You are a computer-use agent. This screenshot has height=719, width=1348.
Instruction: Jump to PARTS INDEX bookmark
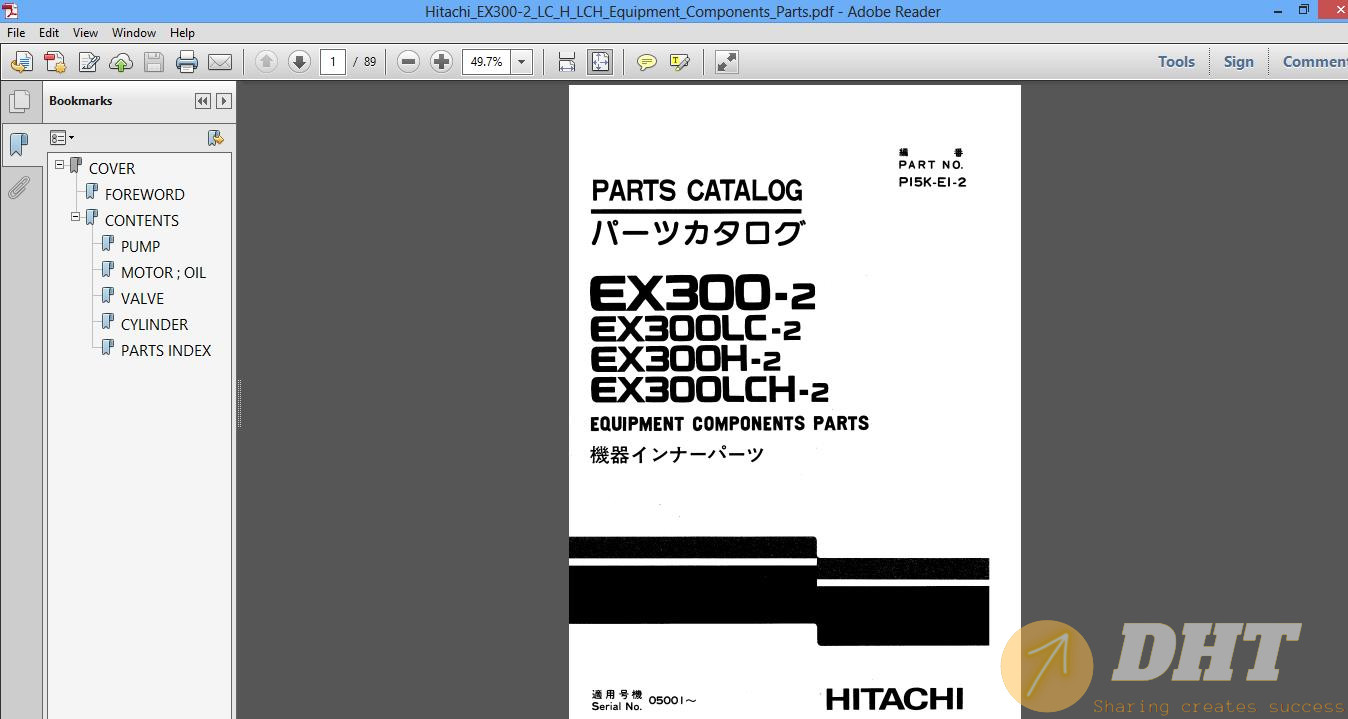[166, 350]
